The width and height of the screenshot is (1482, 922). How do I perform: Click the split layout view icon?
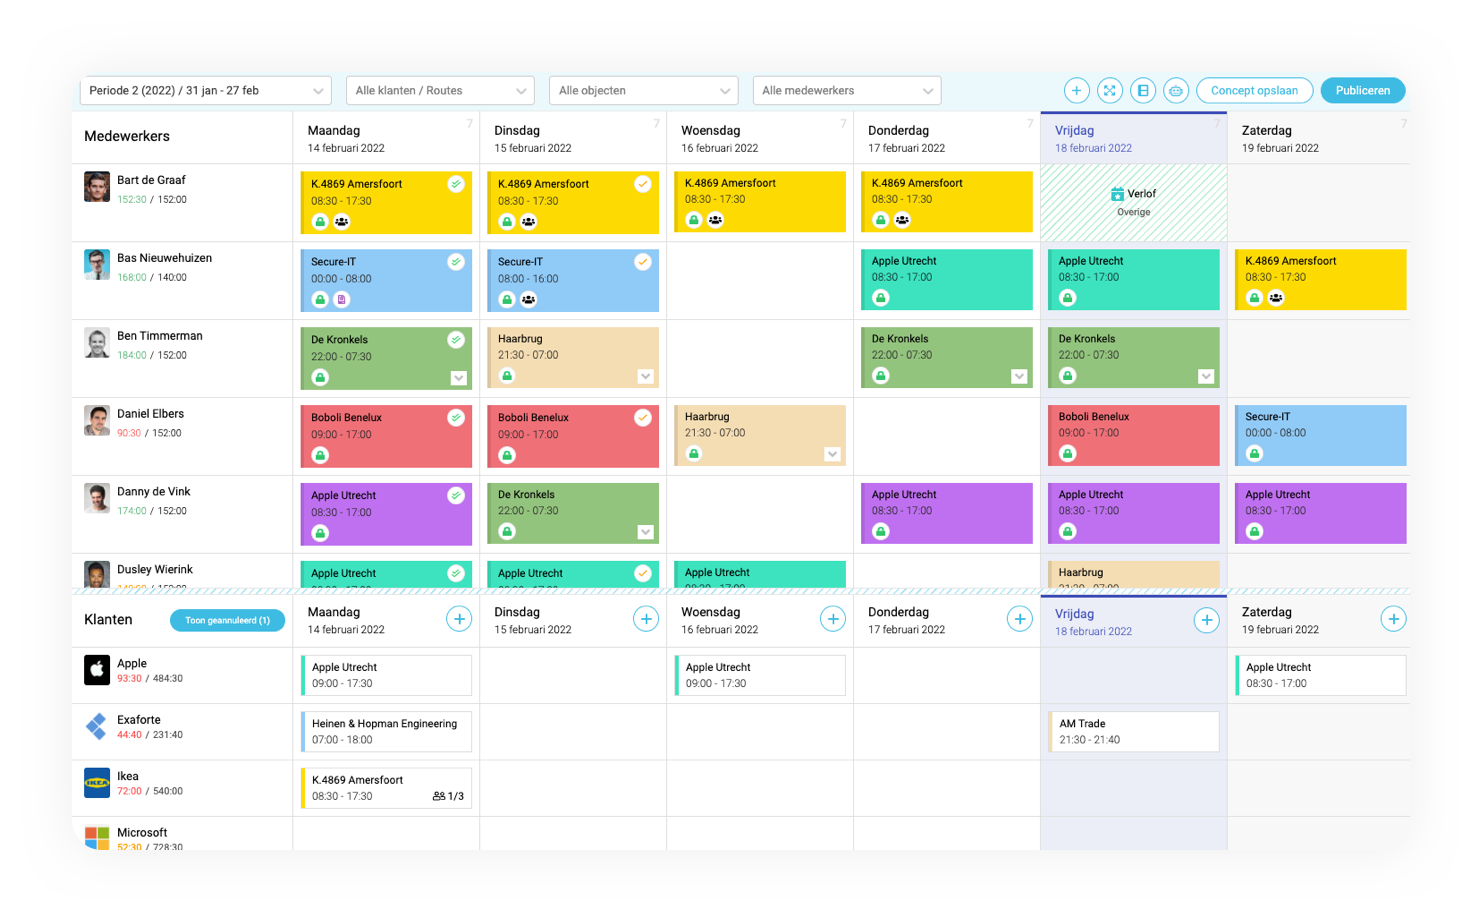[1143, 91]
